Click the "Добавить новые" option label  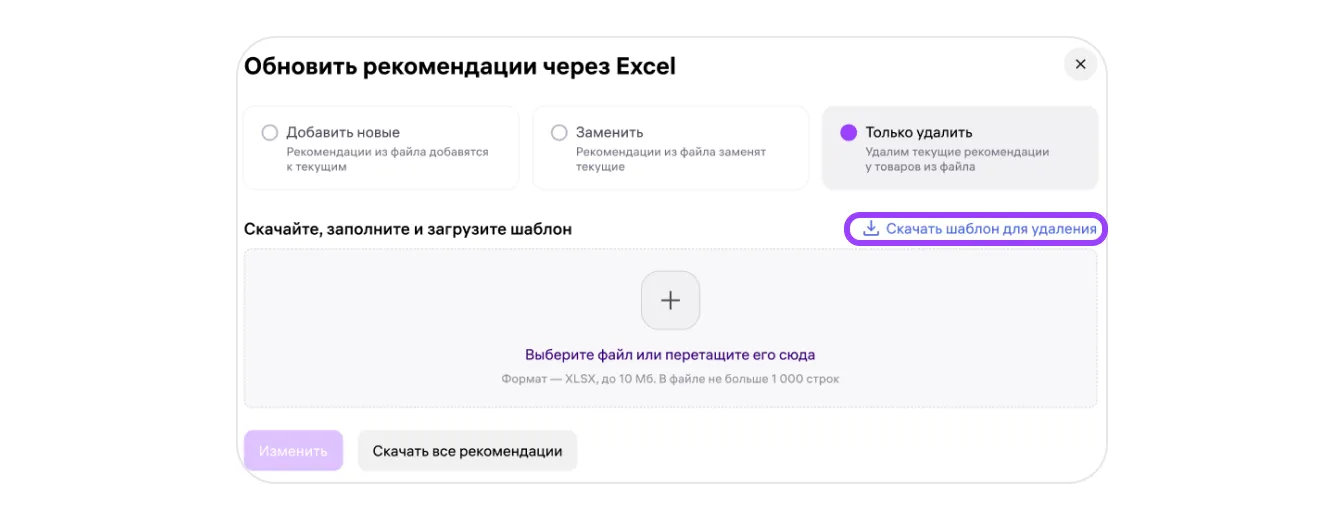(343, 132)
